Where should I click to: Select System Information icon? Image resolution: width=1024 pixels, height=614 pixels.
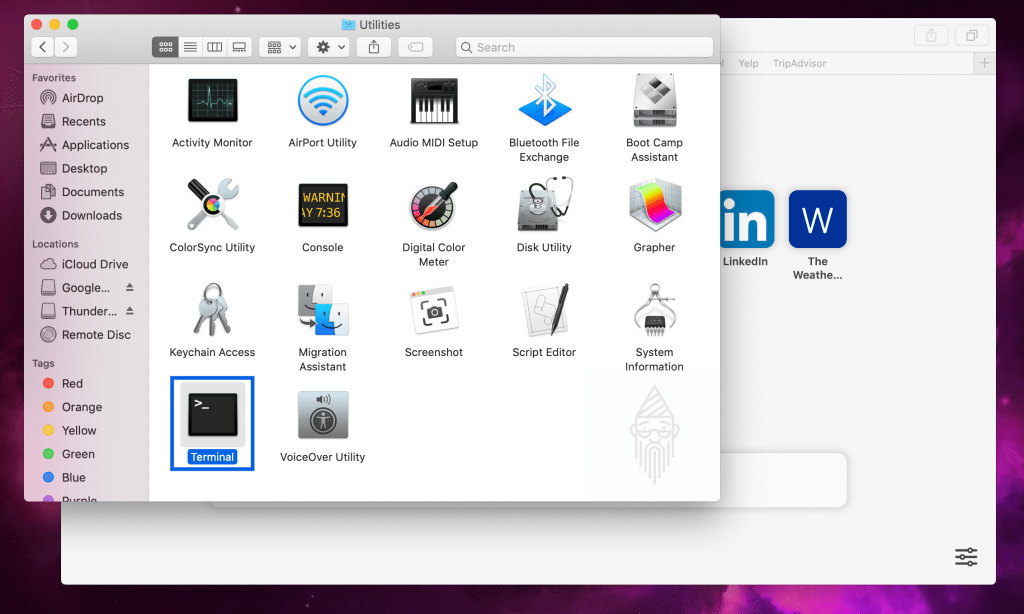tap(654, 310)
